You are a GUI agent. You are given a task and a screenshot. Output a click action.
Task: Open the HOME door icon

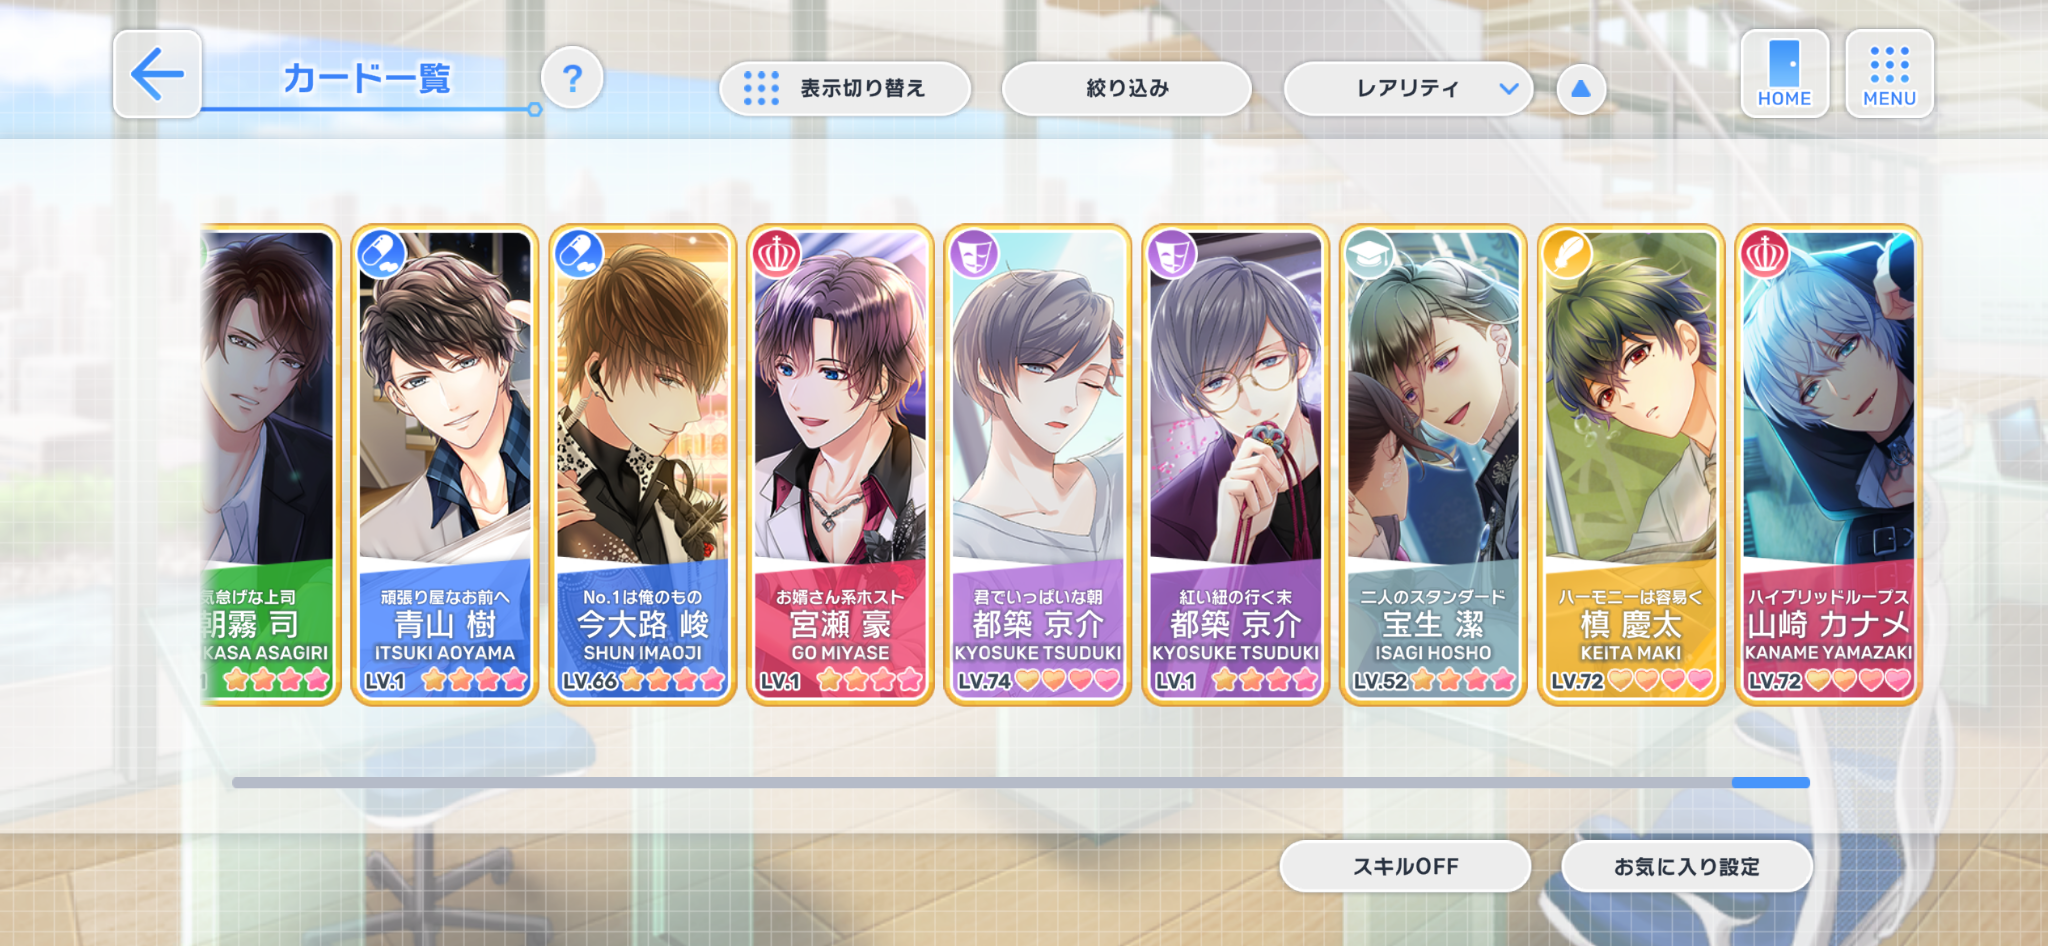click(1784, 74)
